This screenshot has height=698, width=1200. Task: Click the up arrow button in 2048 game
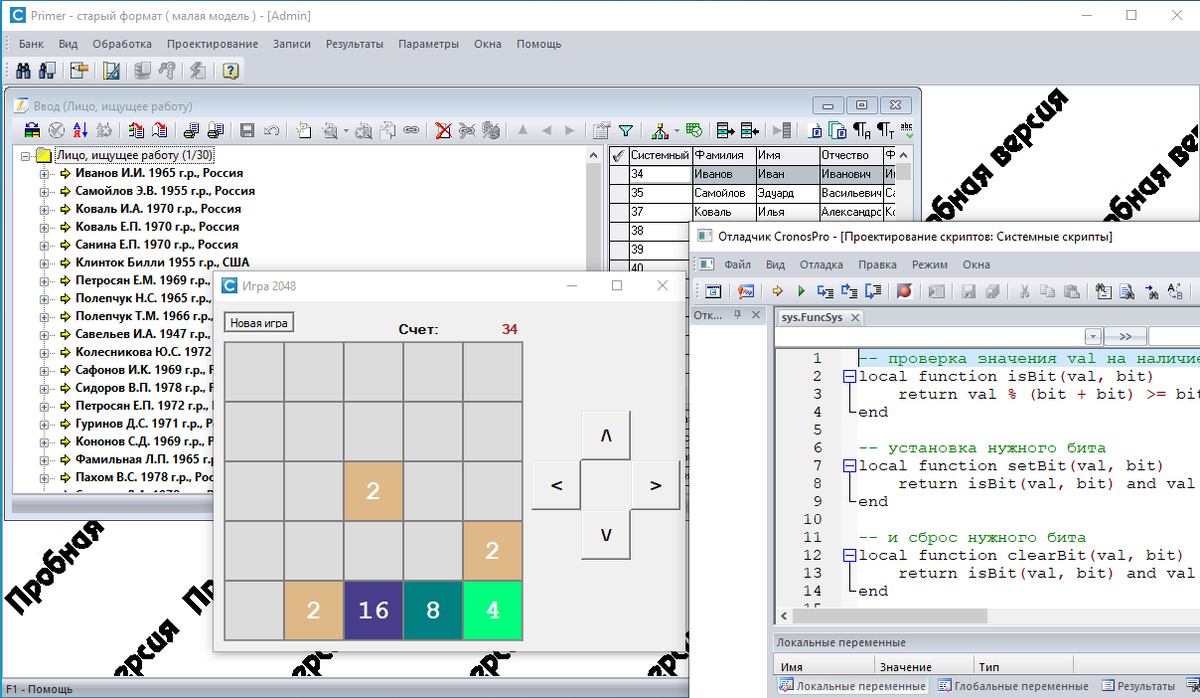coord(606,436)
